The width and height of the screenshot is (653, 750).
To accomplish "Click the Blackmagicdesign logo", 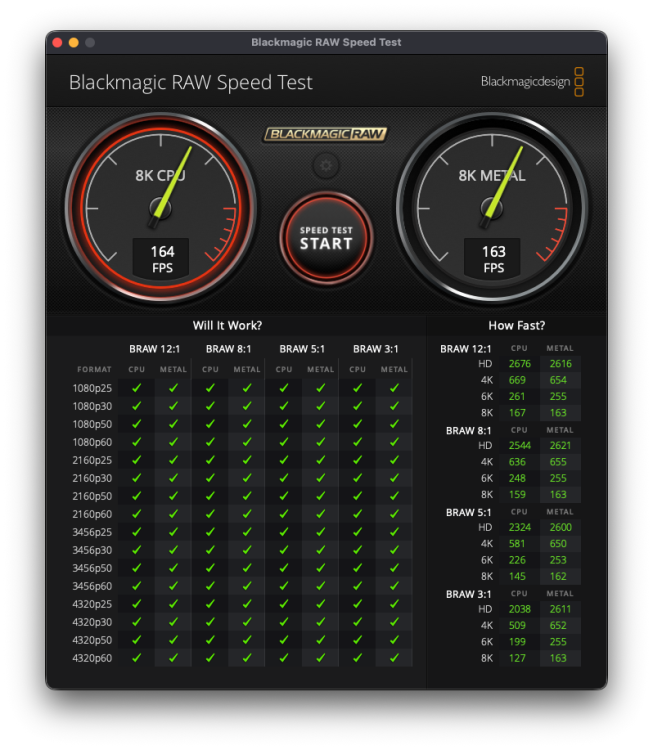I will pos(532,82).
